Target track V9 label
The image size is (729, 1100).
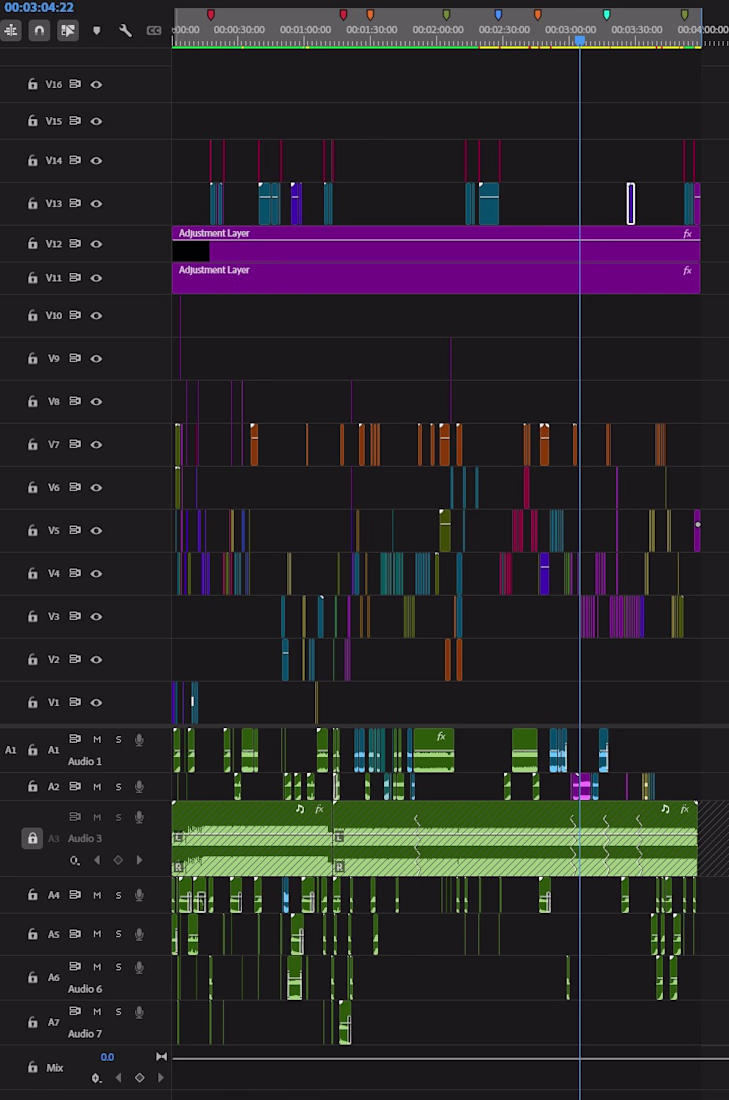click(53, 358)
